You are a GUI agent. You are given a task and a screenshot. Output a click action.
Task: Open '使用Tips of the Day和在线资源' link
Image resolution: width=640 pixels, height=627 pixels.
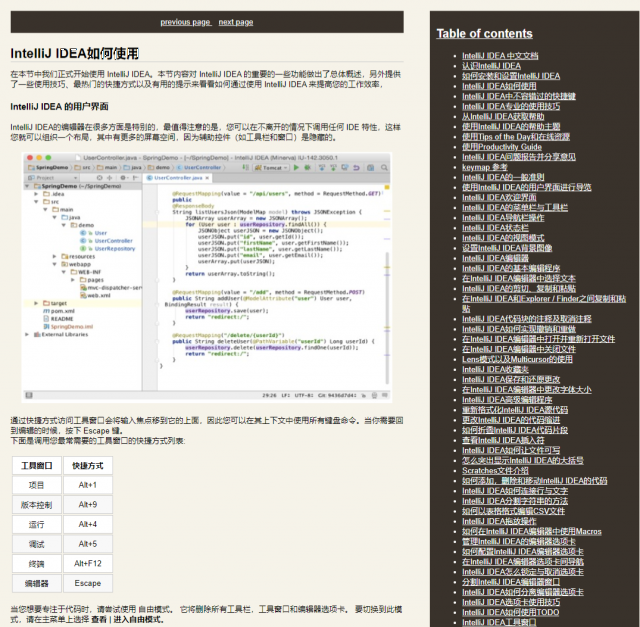click(516, 137)
